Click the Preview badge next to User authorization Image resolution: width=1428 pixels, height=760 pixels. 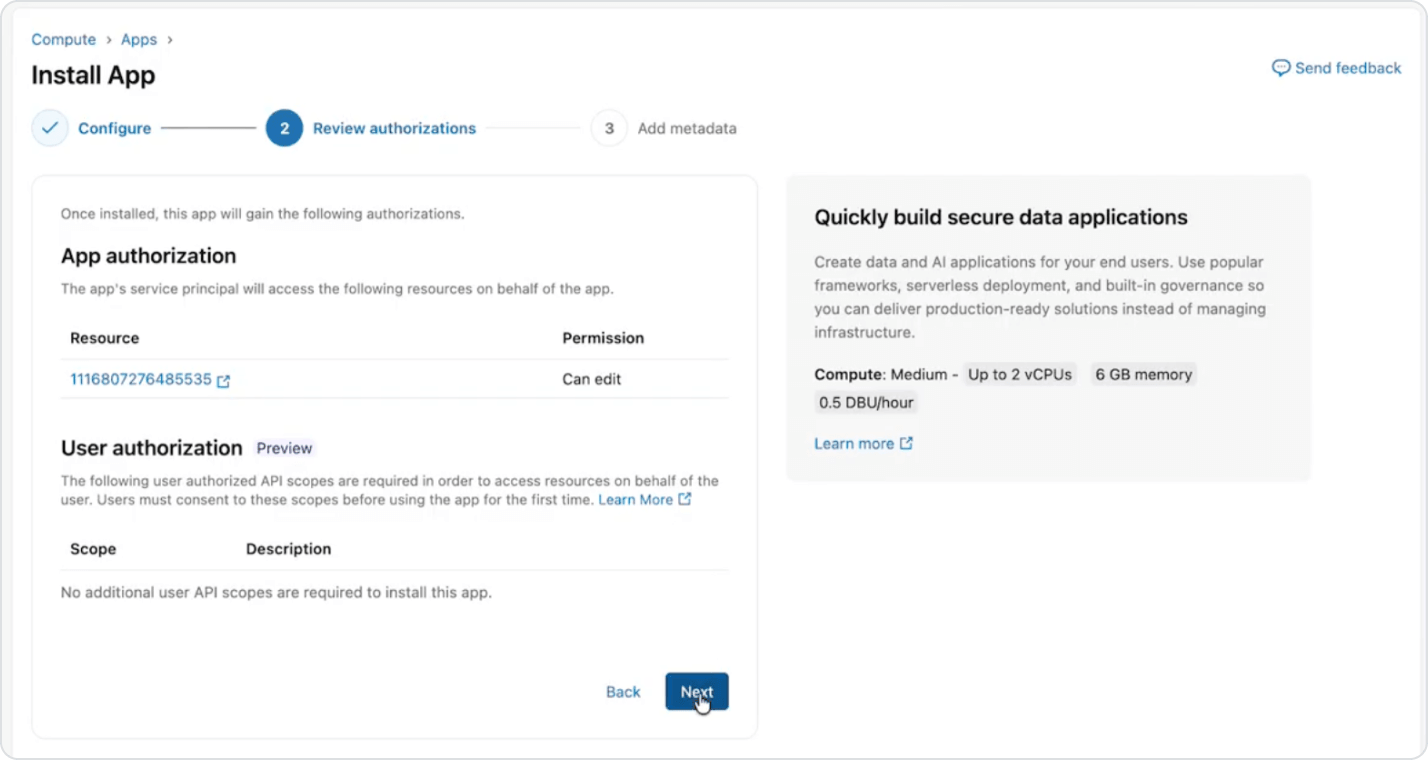pyautogui.click(x=284, y=448)
